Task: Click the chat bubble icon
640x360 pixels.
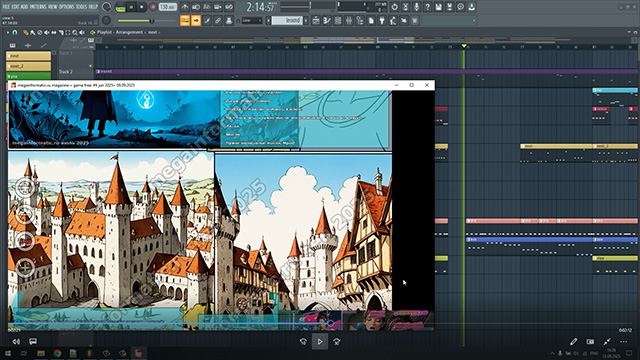Action: point(460,7)
